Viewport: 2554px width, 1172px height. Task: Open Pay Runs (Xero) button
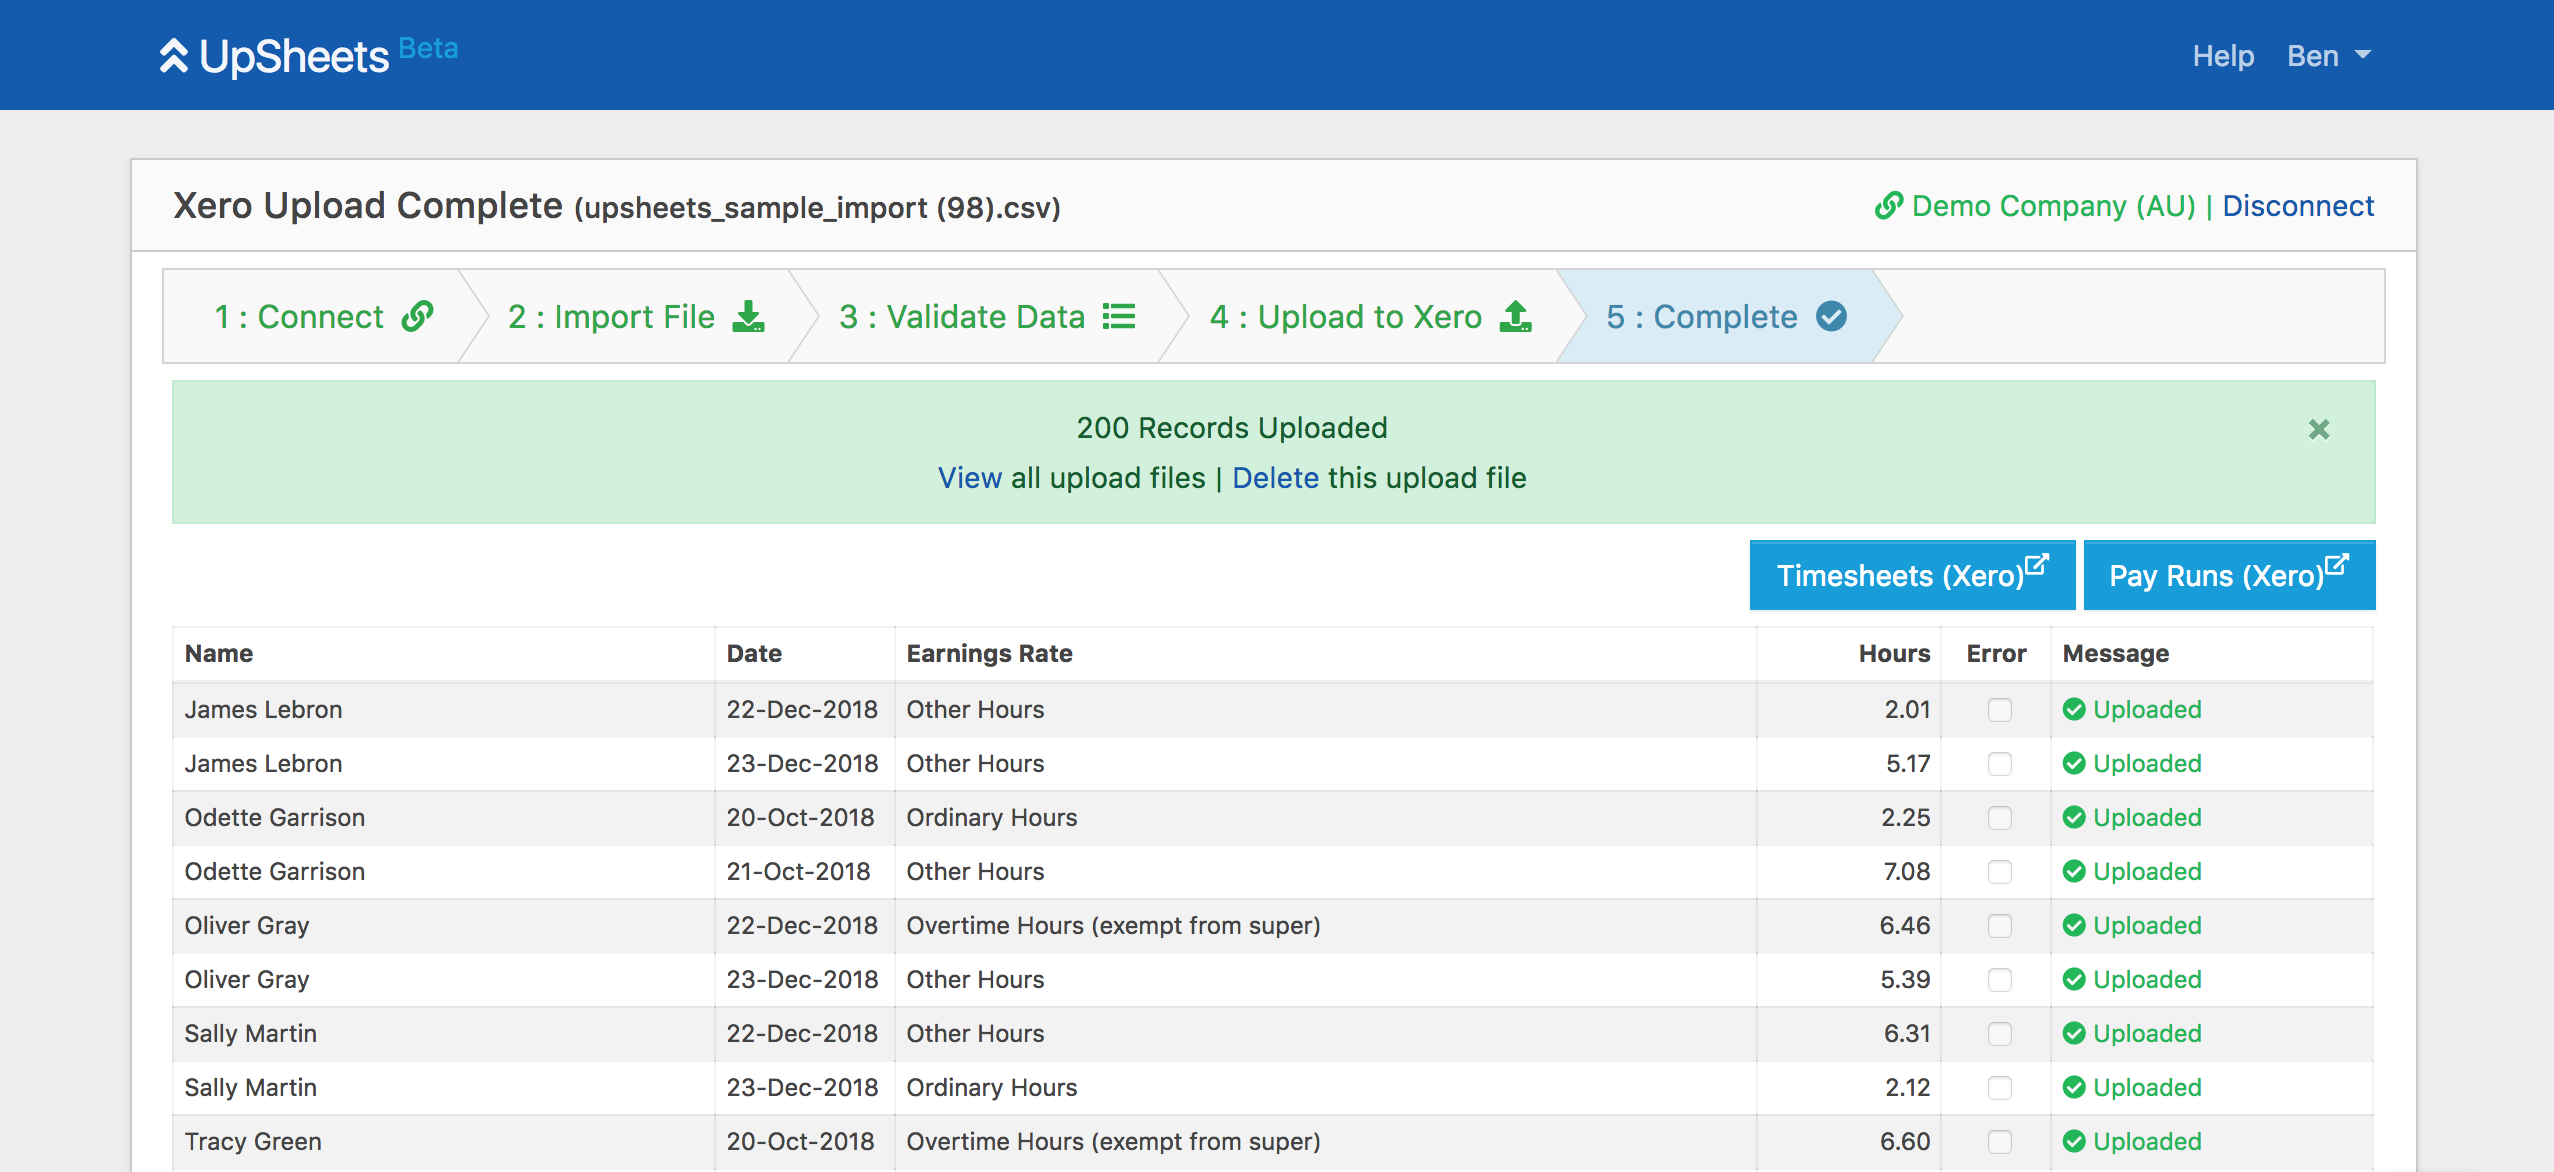2228,575
